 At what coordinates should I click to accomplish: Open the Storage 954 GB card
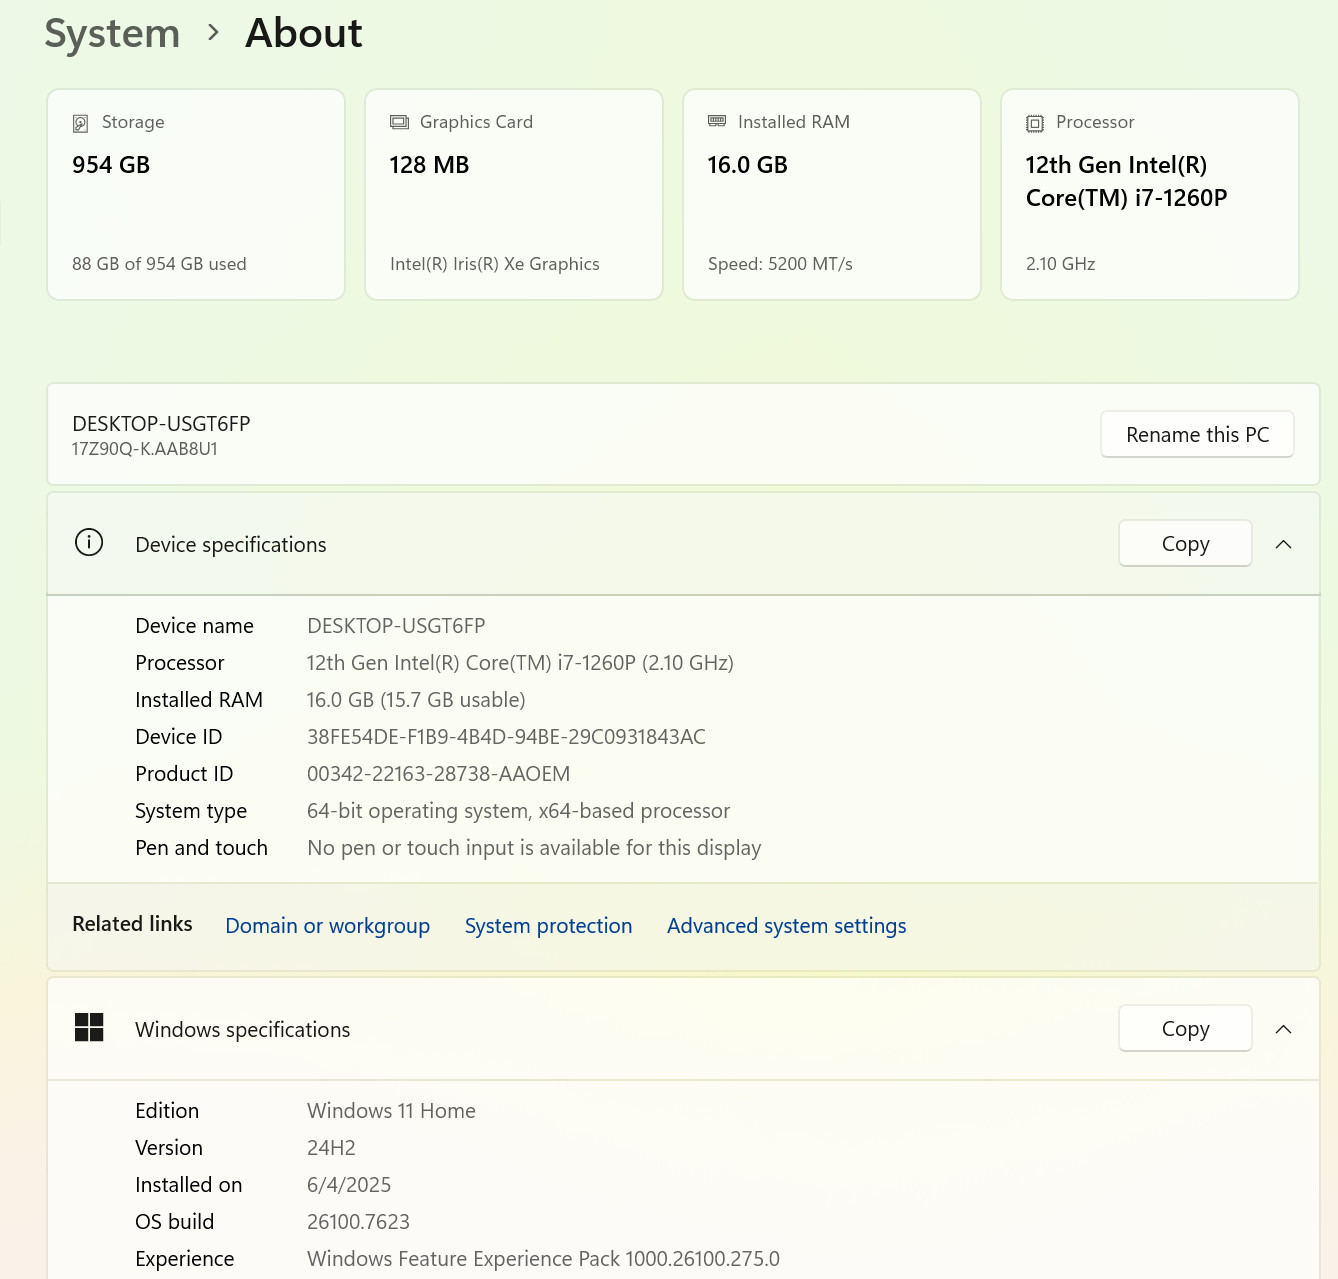click(196, 194)
